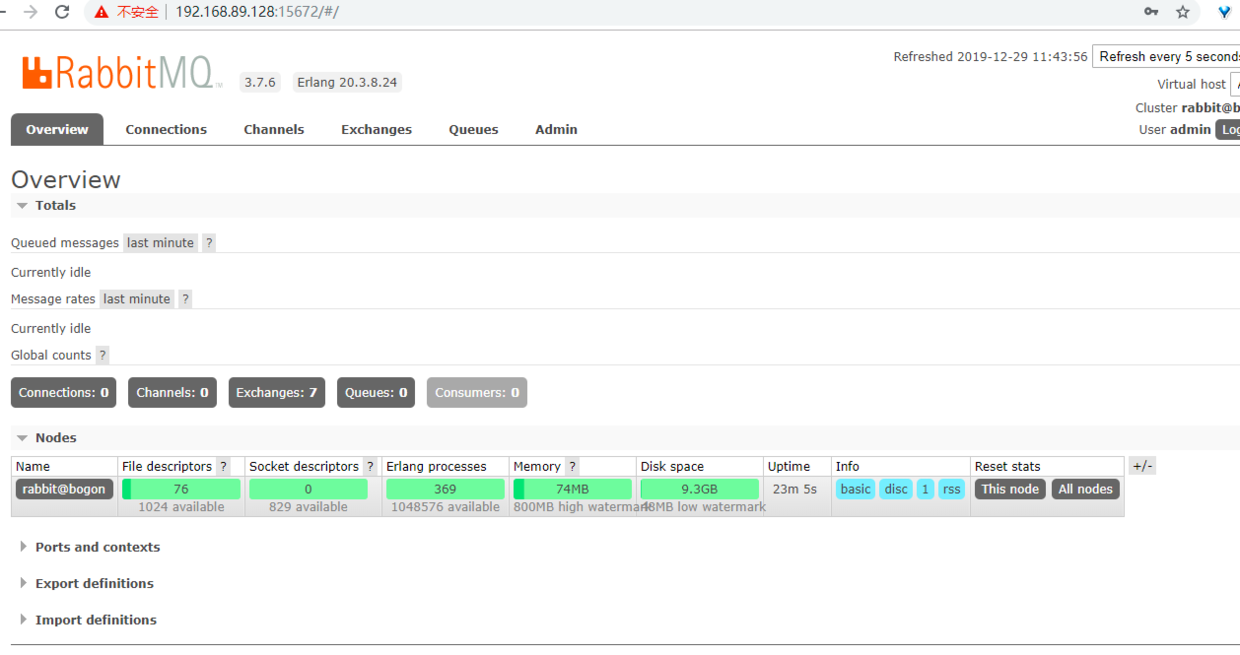Toggle node columns with +/- button
Viewport: 1240px width, 655px height.
pos(1142,467)
